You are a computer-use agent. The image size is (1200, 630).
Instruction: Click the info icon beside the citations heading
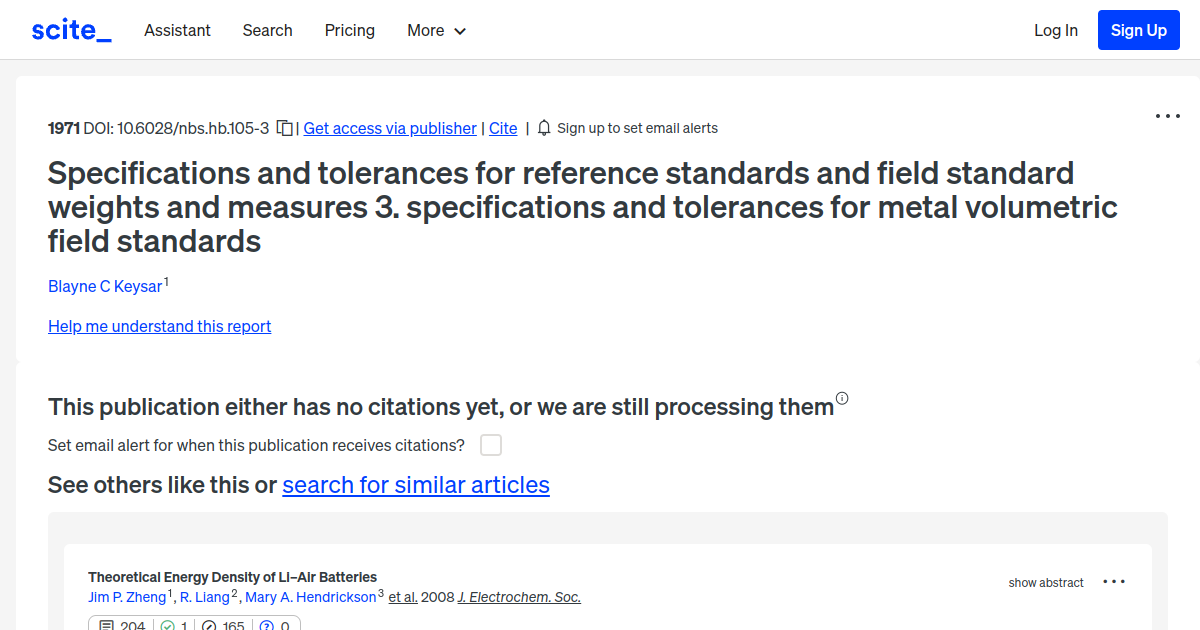coord(842,398)
